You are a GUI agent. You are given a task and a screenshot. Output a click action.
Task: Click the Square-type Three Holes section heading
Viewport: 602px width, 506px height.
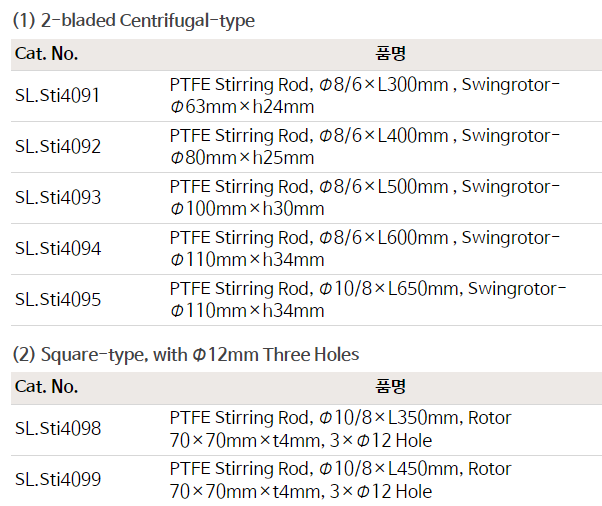point(185,354)
